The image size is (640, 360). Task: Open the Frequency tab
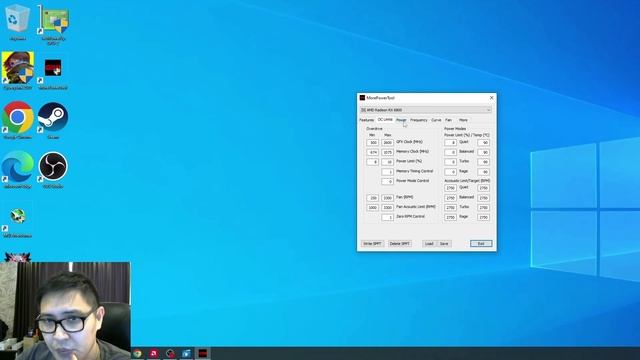tap(419, 120)
